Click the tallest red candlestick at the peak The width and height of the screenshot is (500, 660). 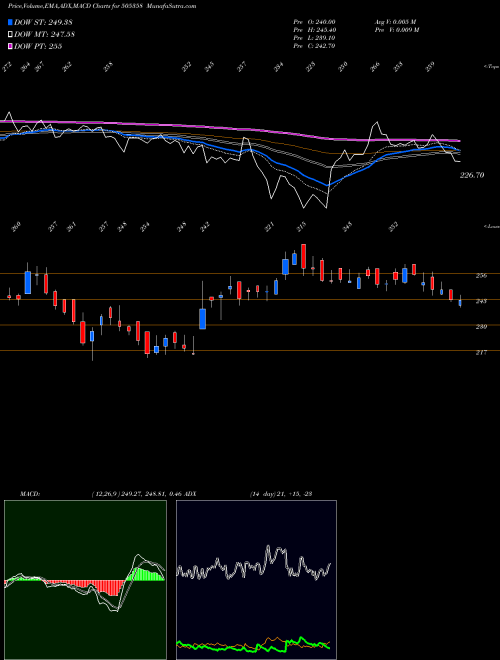(x=303, y=256)
